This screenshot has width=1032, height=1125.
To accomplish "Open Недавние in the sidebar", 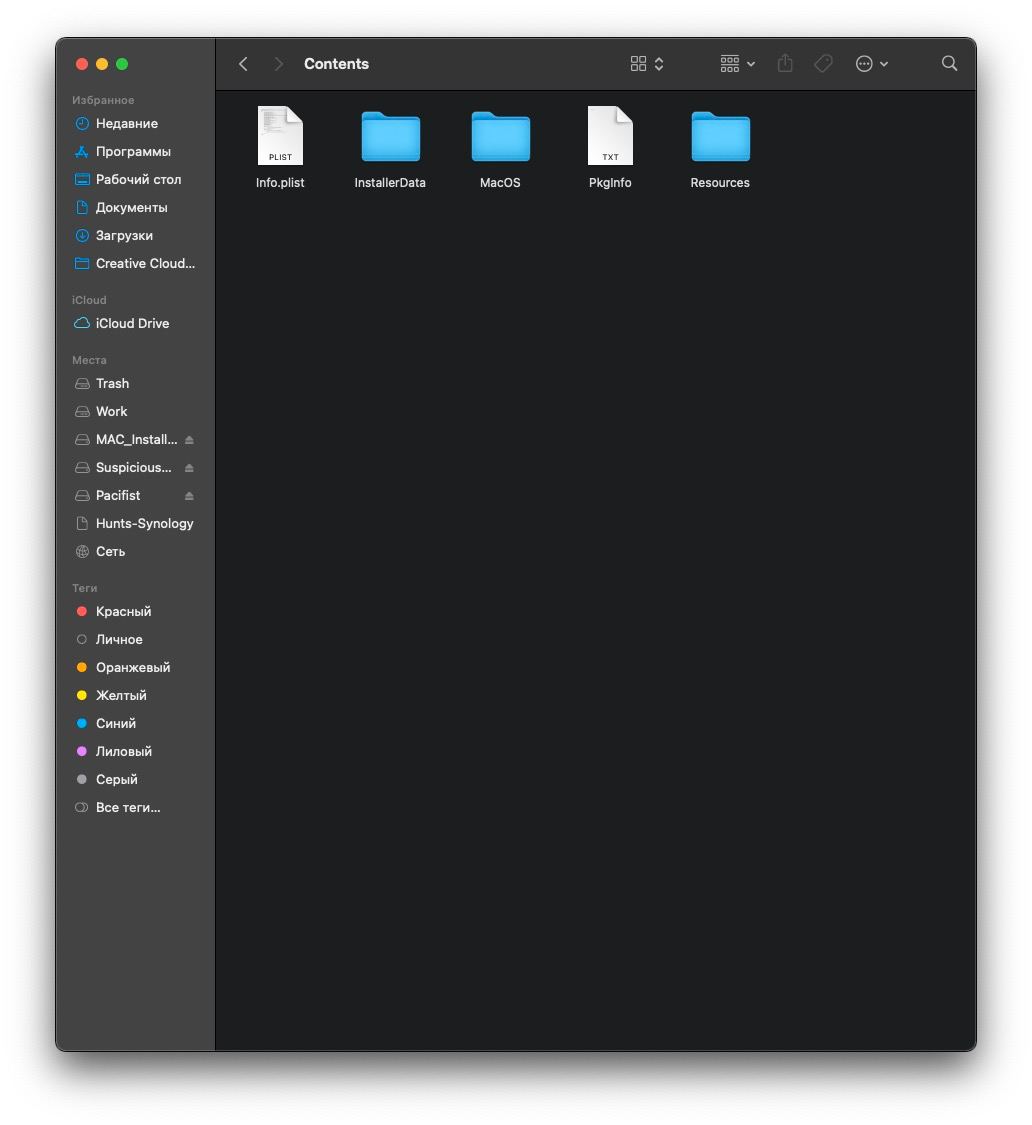I will tap(135, 123).
